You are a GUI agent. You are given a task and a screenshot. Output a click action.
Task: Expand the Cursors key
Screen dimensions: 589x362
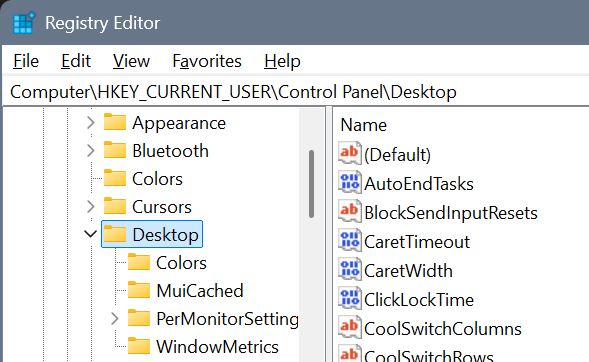click(x=91, y=207)
